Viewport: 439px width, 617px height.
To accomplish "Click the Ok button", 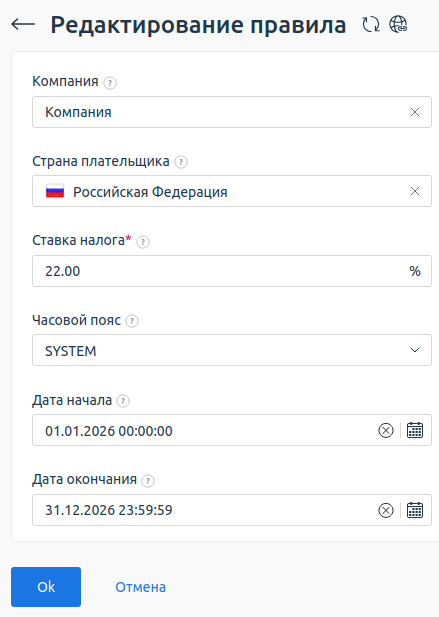I will click(x=46, y=587).
